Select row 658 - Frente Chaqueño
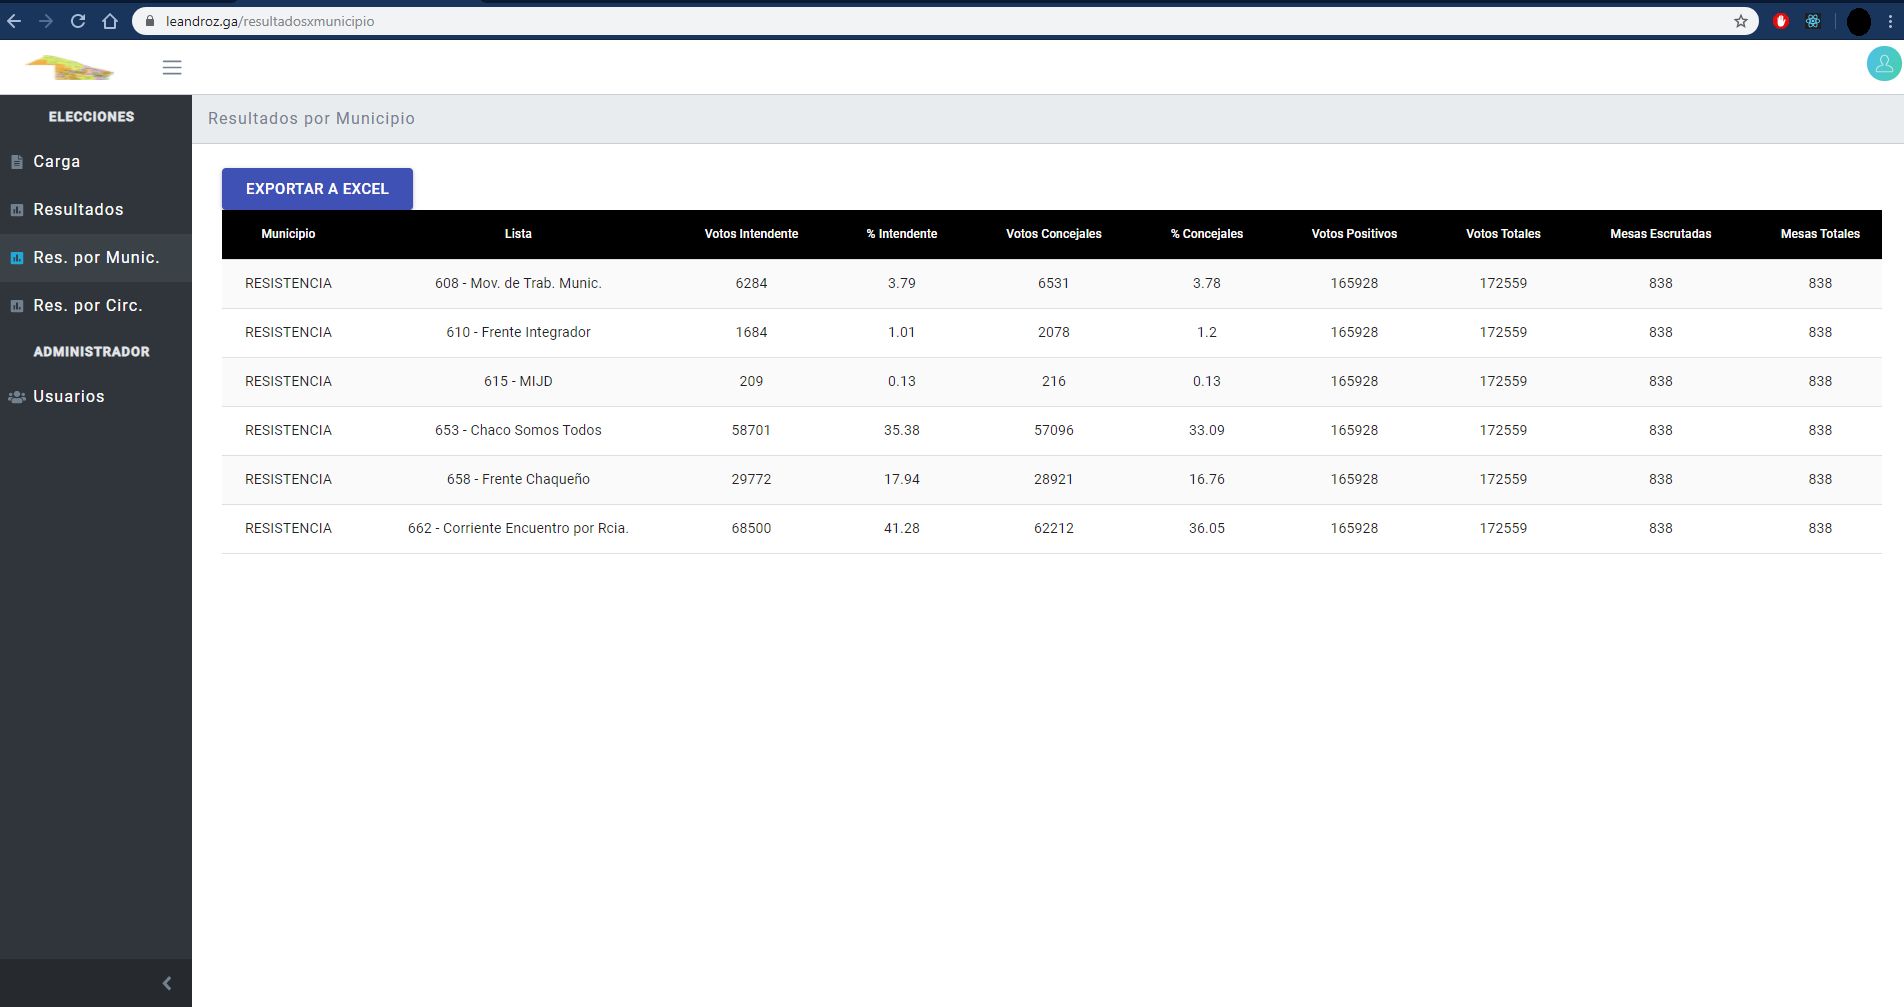 [x=1052, y=480]
